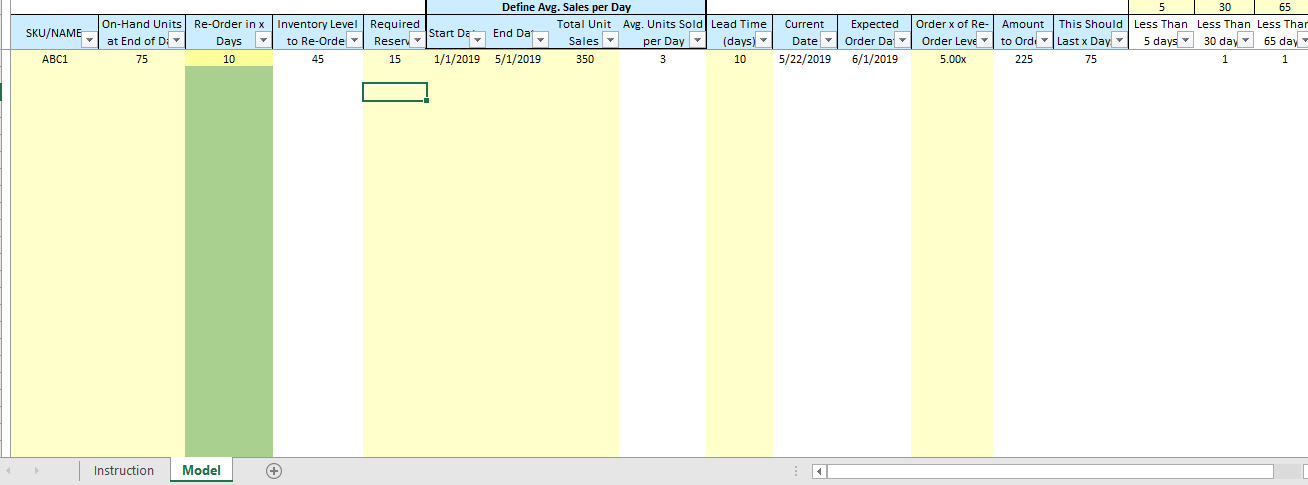Open Start Date filter arrow
The image size is (1308, 485).
(x=477, y=40)
